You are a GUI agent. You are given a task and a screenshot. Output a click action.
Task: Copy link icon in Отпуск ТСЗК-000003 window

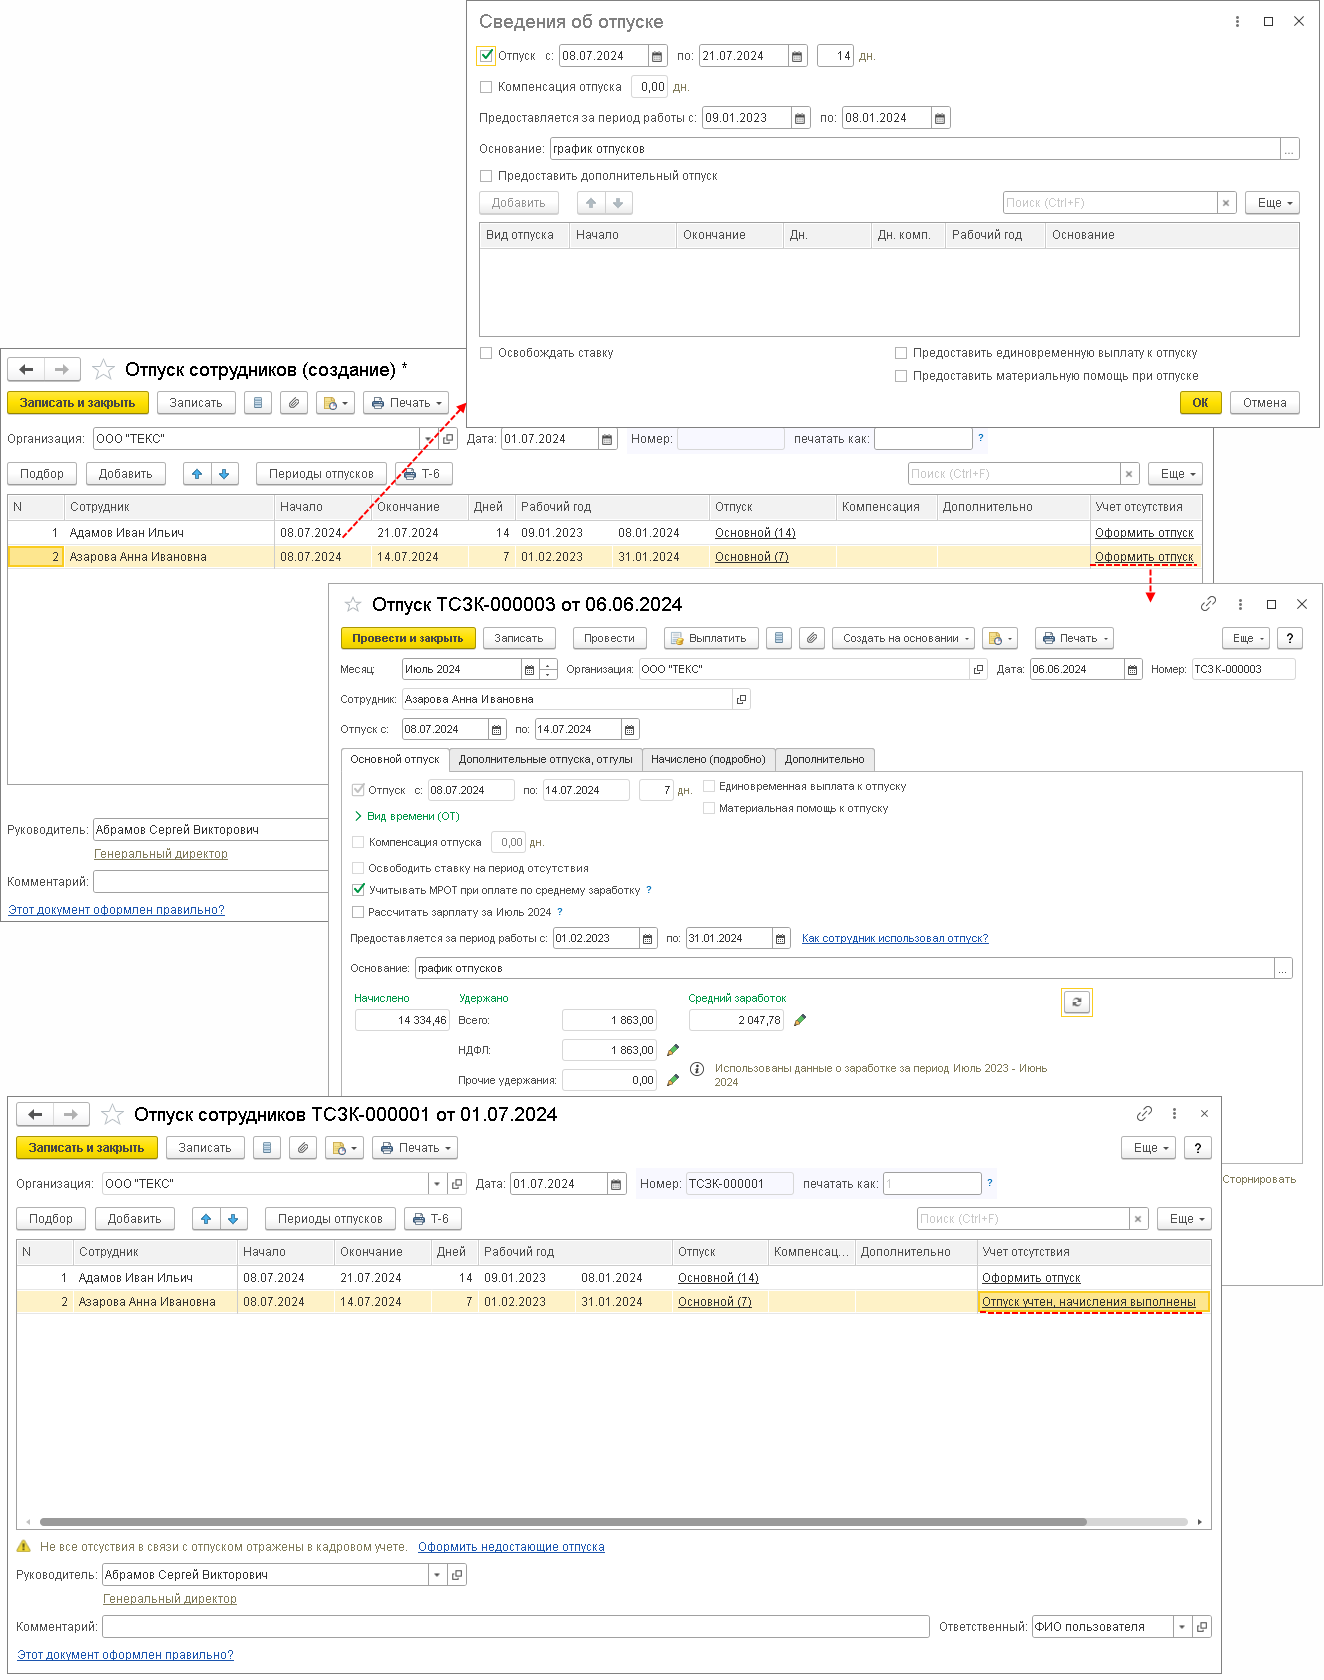1208,604
